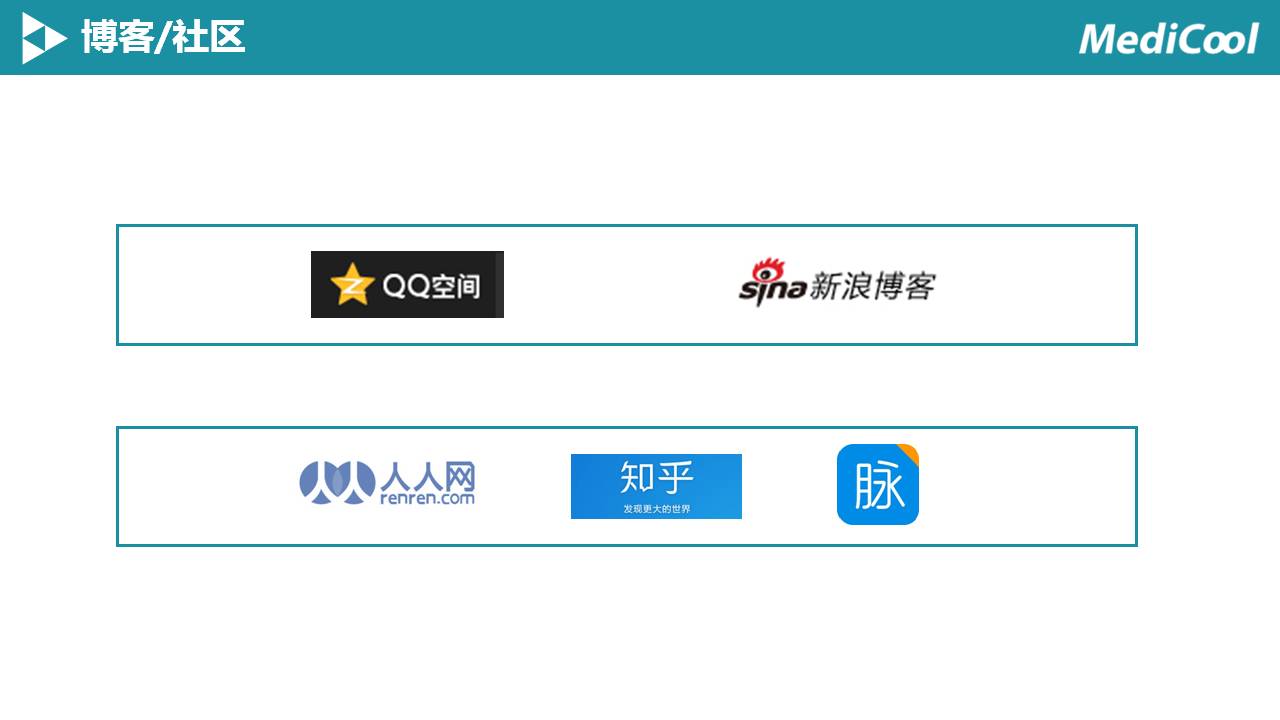Click the MediCool logo in header
Screen dimensions: 1280x720
[1168, 38]
